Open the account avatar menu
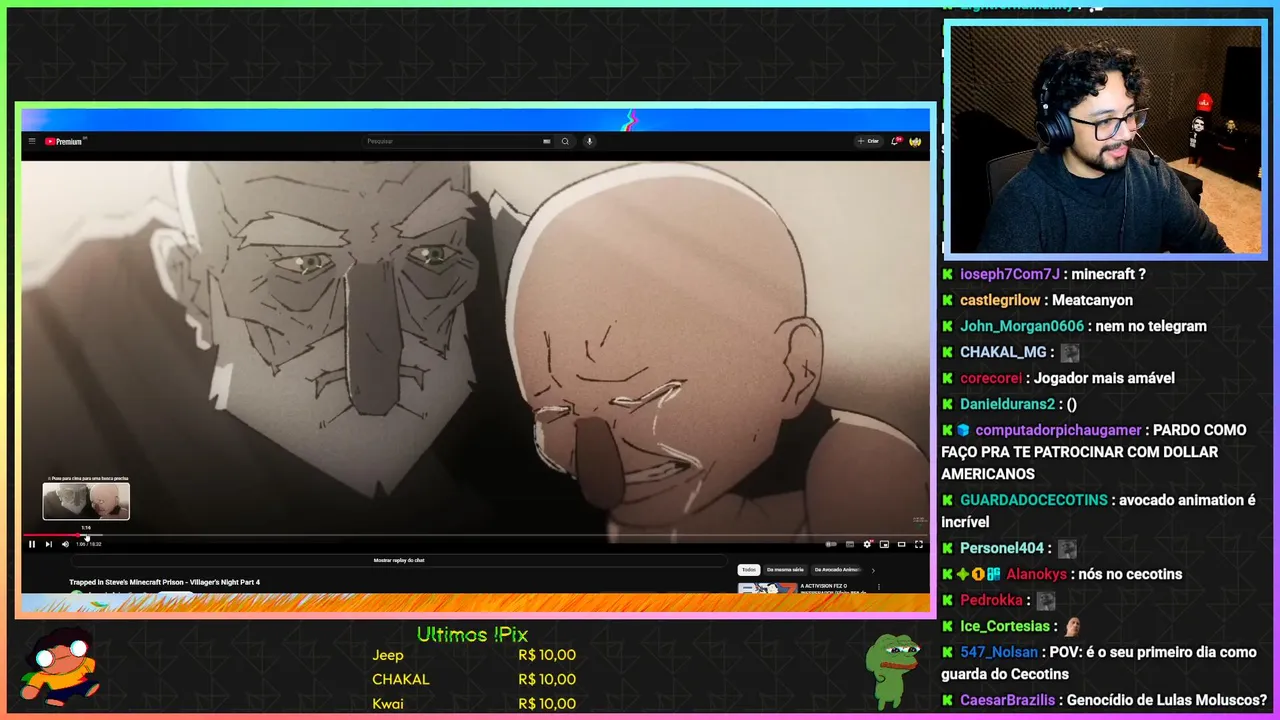1280x720 pixels. (915, 142)
